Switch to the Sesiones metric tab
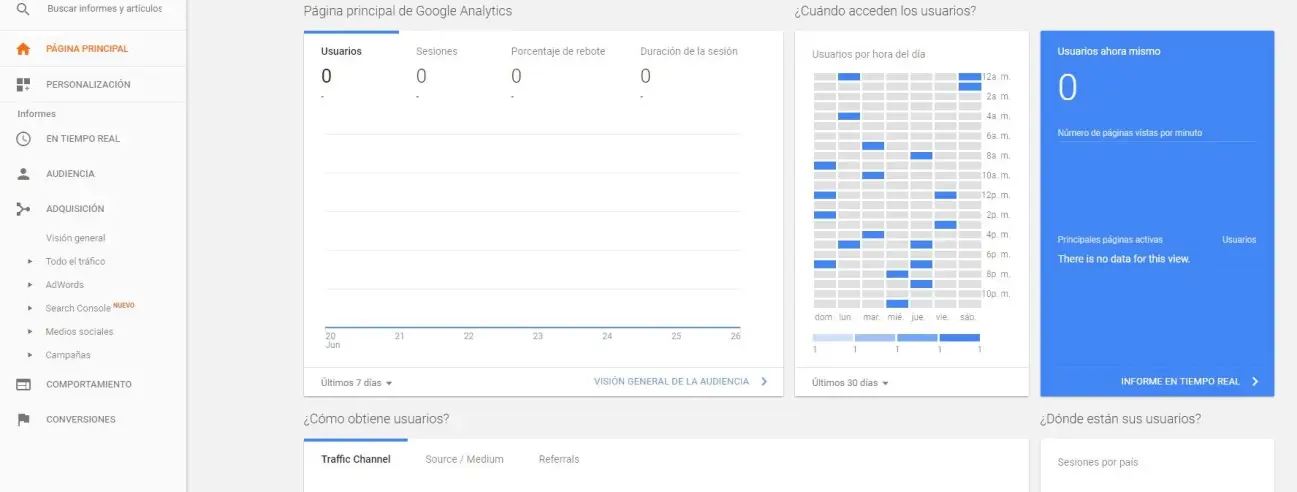The width and height of the screenshot is (1297, 492). coord(436,52)
